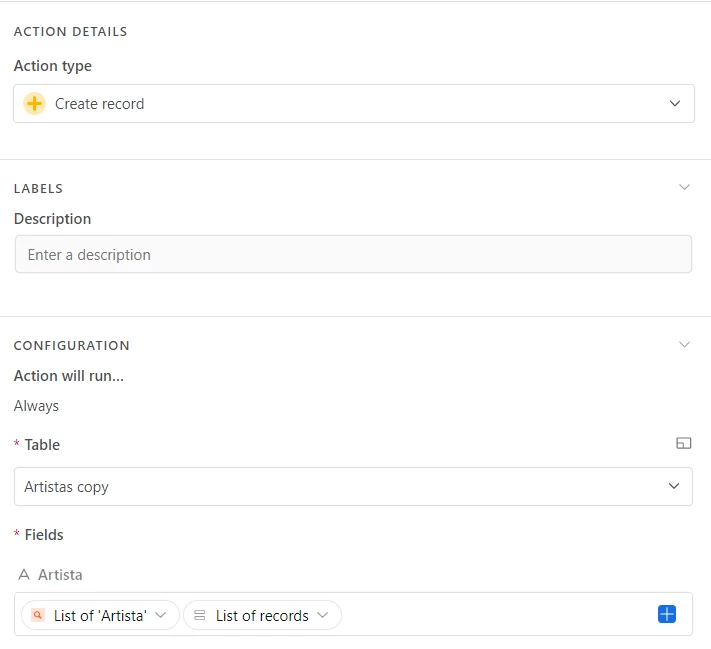This screenshot has height=649, width=711.
Task: Click the 'Table' label
Action: tap(42, 444)
